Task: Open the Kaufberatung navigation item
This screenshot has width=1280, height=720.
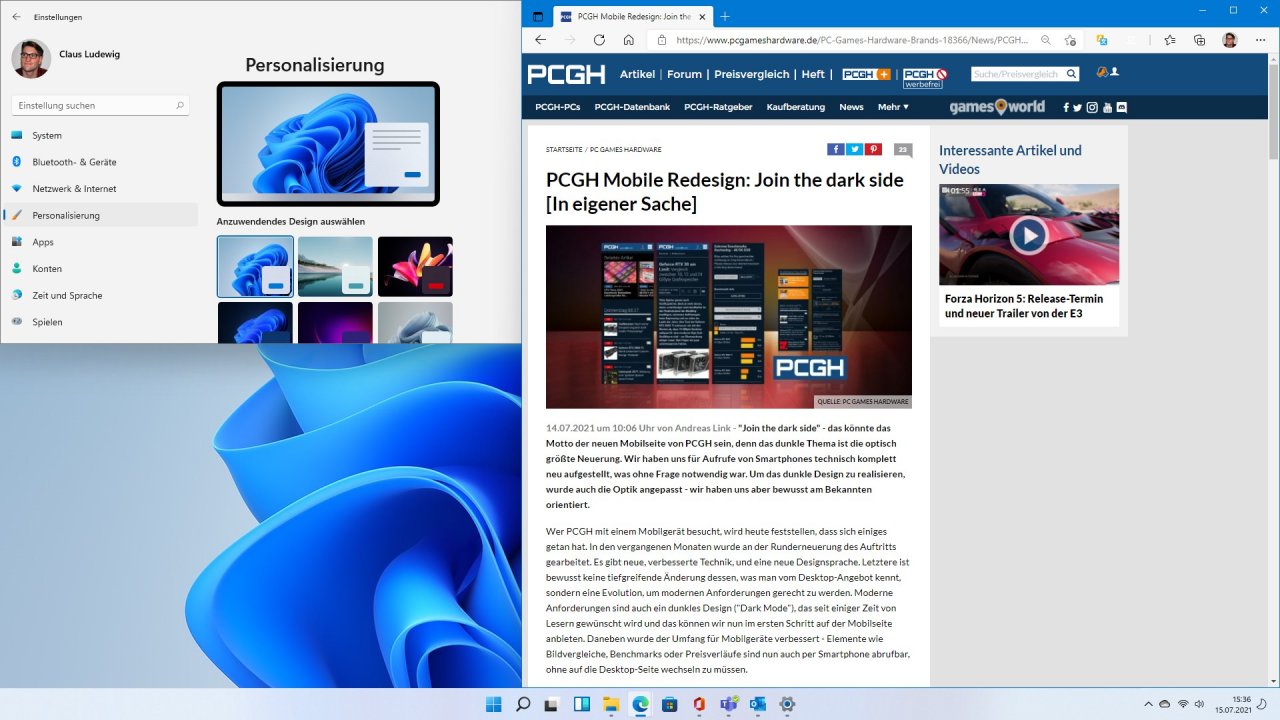Action: [x=796, y=107]
